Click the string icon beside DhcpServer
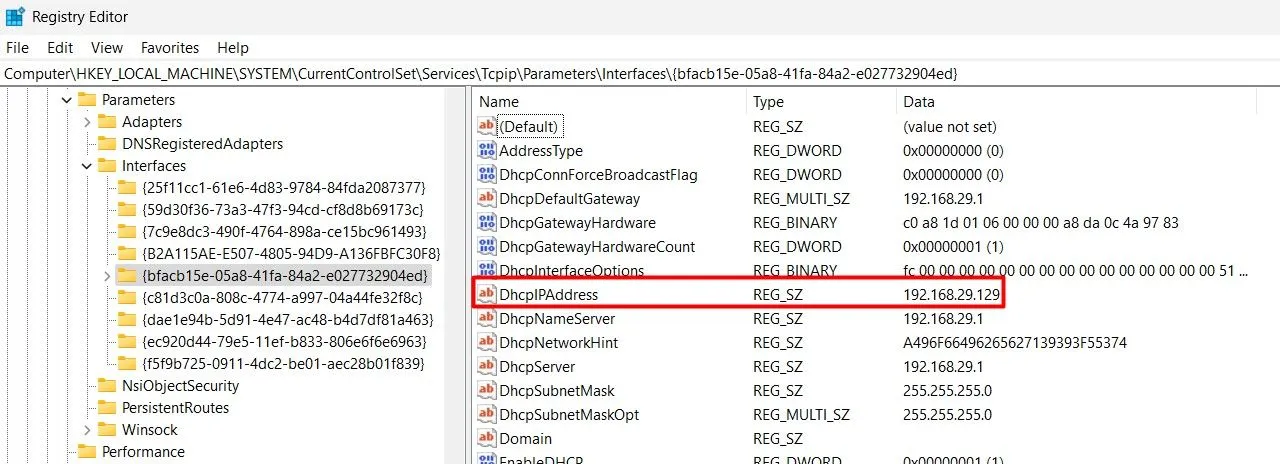Image resolution: width=1280 pixels, height=464 pixels. point(487,366)
